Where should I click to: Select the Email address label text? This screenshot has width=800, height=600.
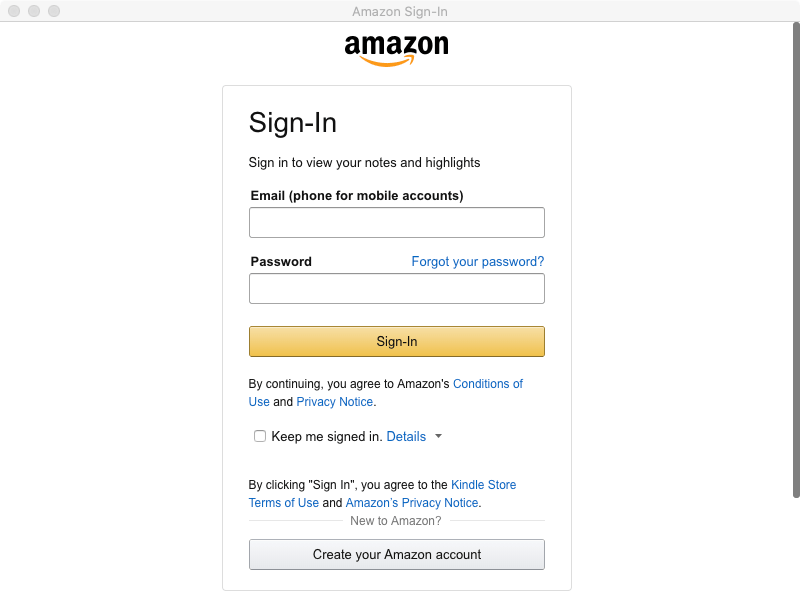pos(356,195)
